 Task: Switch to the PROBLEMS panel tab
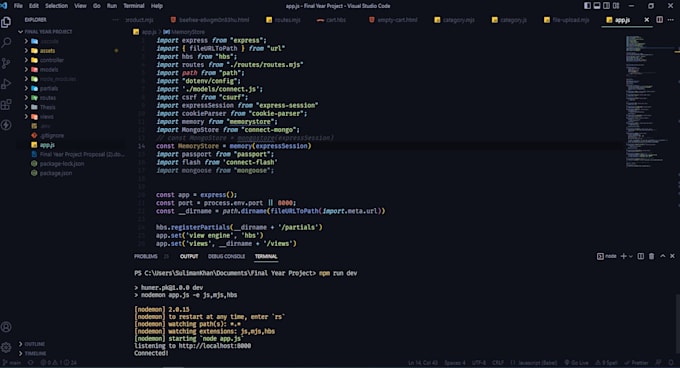coord(146,257)
